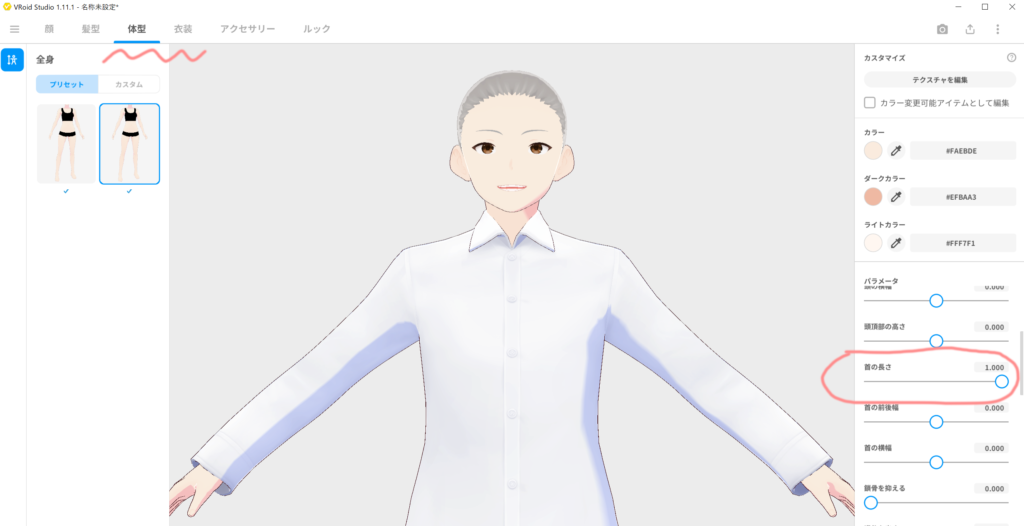Open the 衣装 tab

(x=183, y=29)
